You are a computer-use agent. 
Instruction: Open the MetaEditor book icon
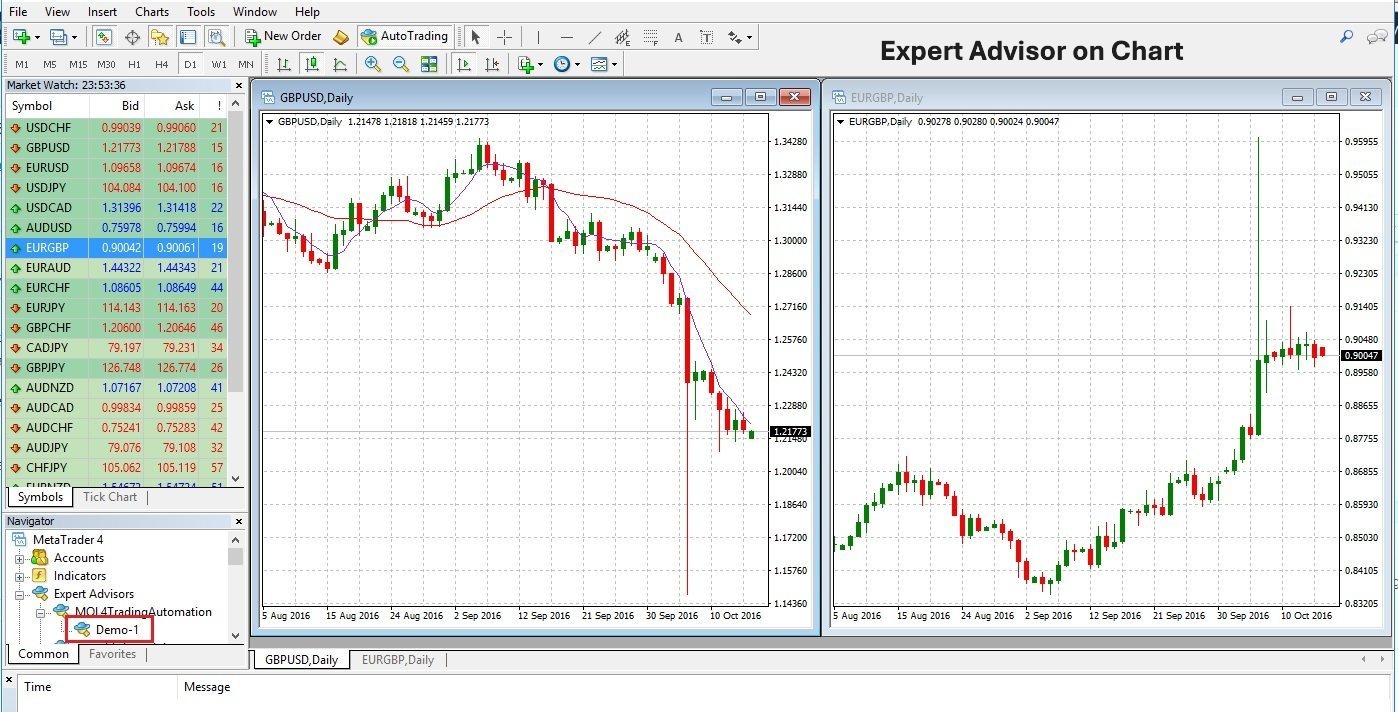click(x=341, y=37)
